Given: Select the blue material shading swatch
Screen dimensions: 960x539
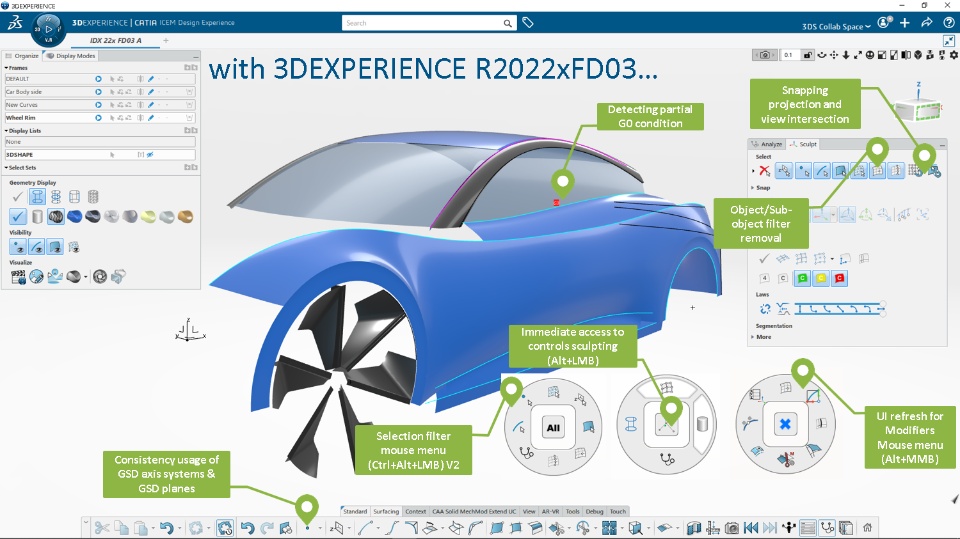Looking at the screenshot, I should coord(74,216).
